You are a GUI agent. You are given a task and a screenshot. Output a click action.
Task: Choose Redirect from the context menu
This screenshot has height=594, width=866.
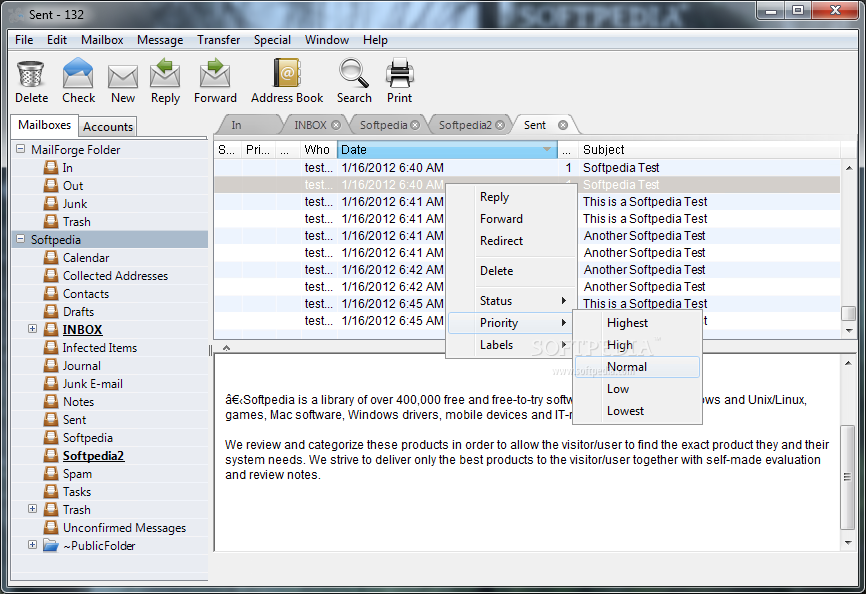click(511, 241)
